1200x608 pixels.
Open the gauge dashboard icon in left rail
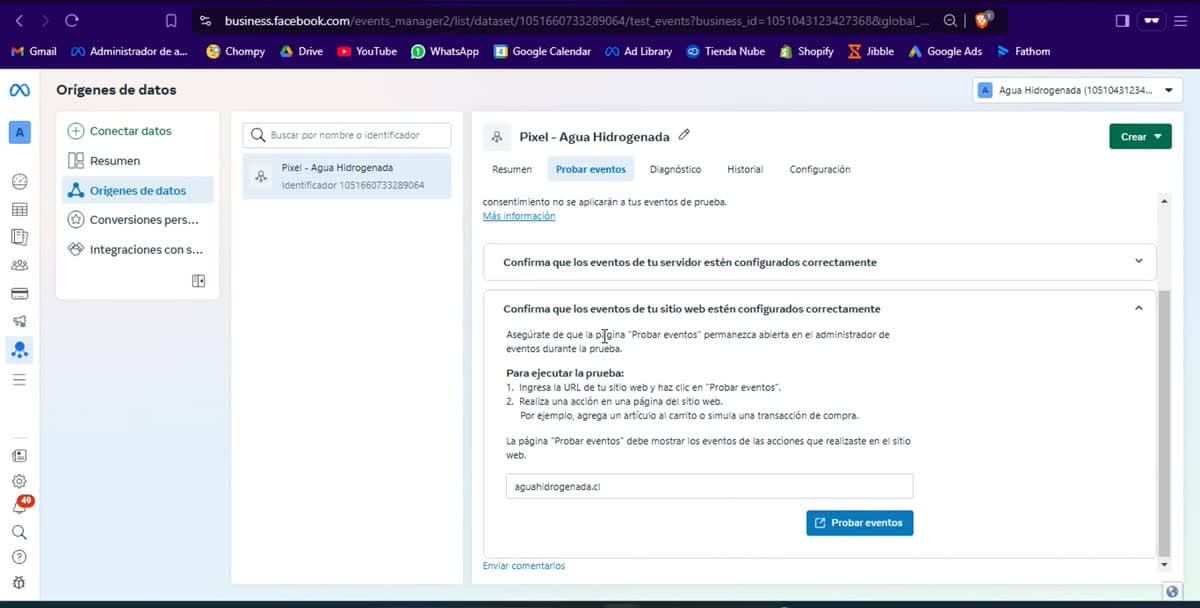pos(19,181)
